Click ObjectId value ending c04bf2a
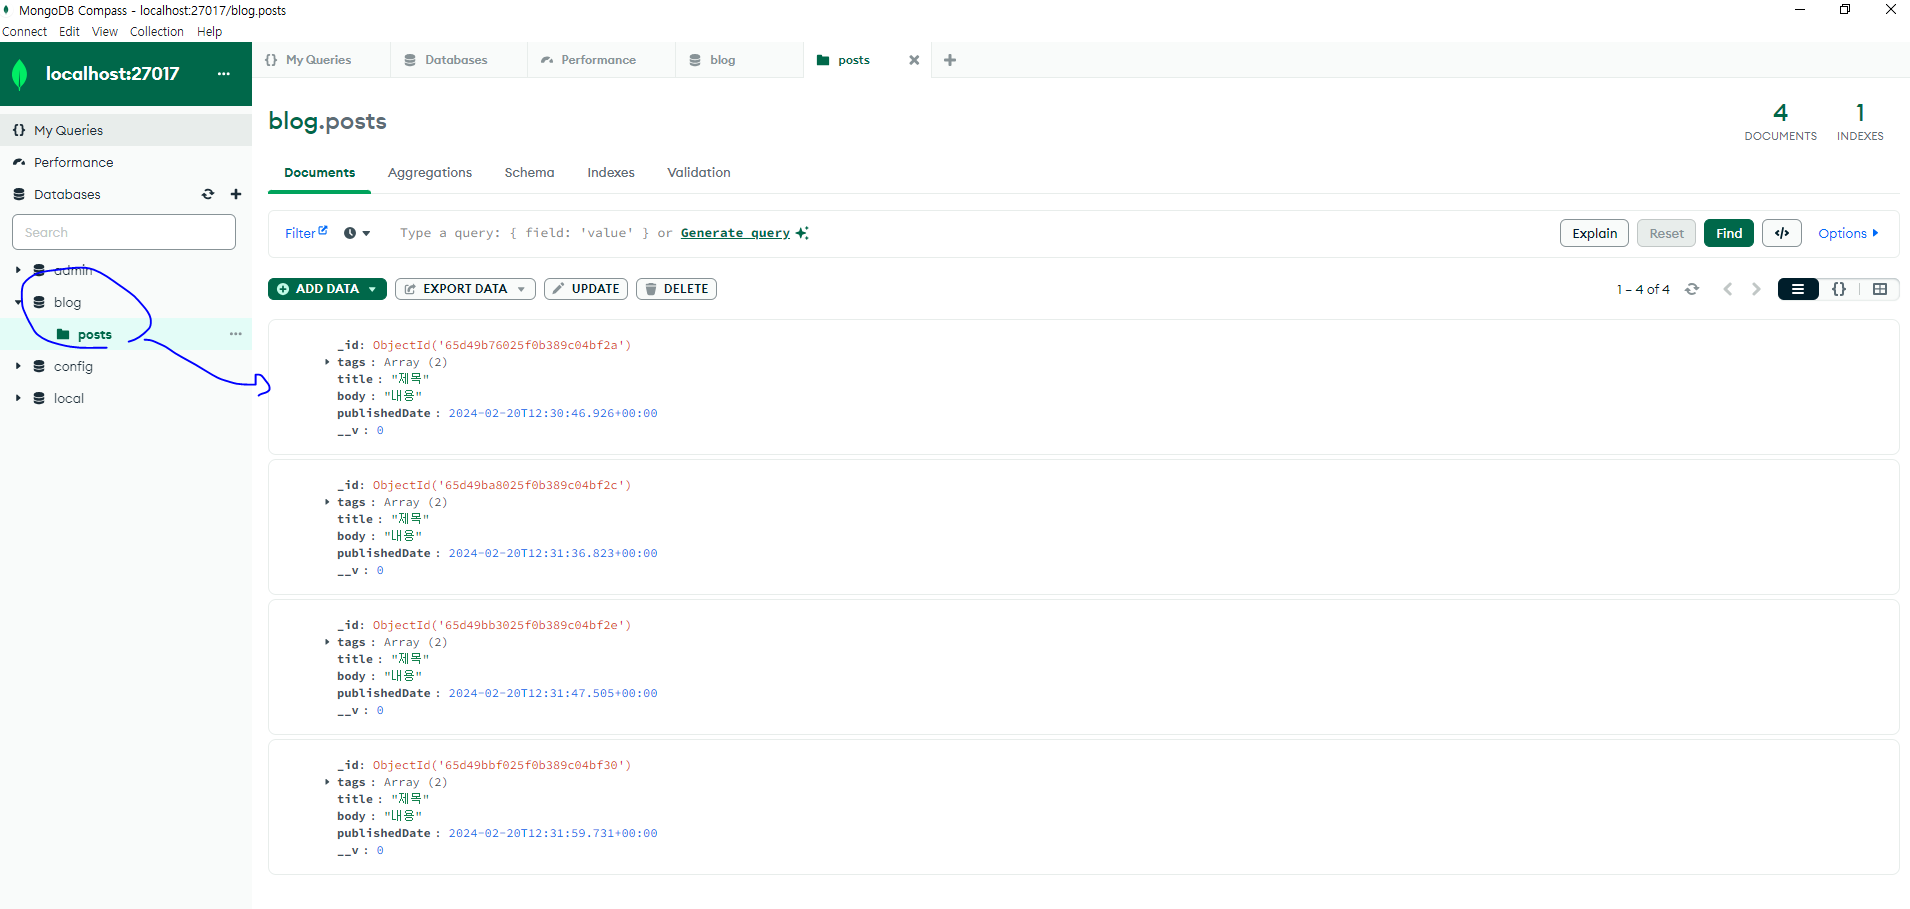Screen dimensions: 1910x909 (x=502, y=345)
